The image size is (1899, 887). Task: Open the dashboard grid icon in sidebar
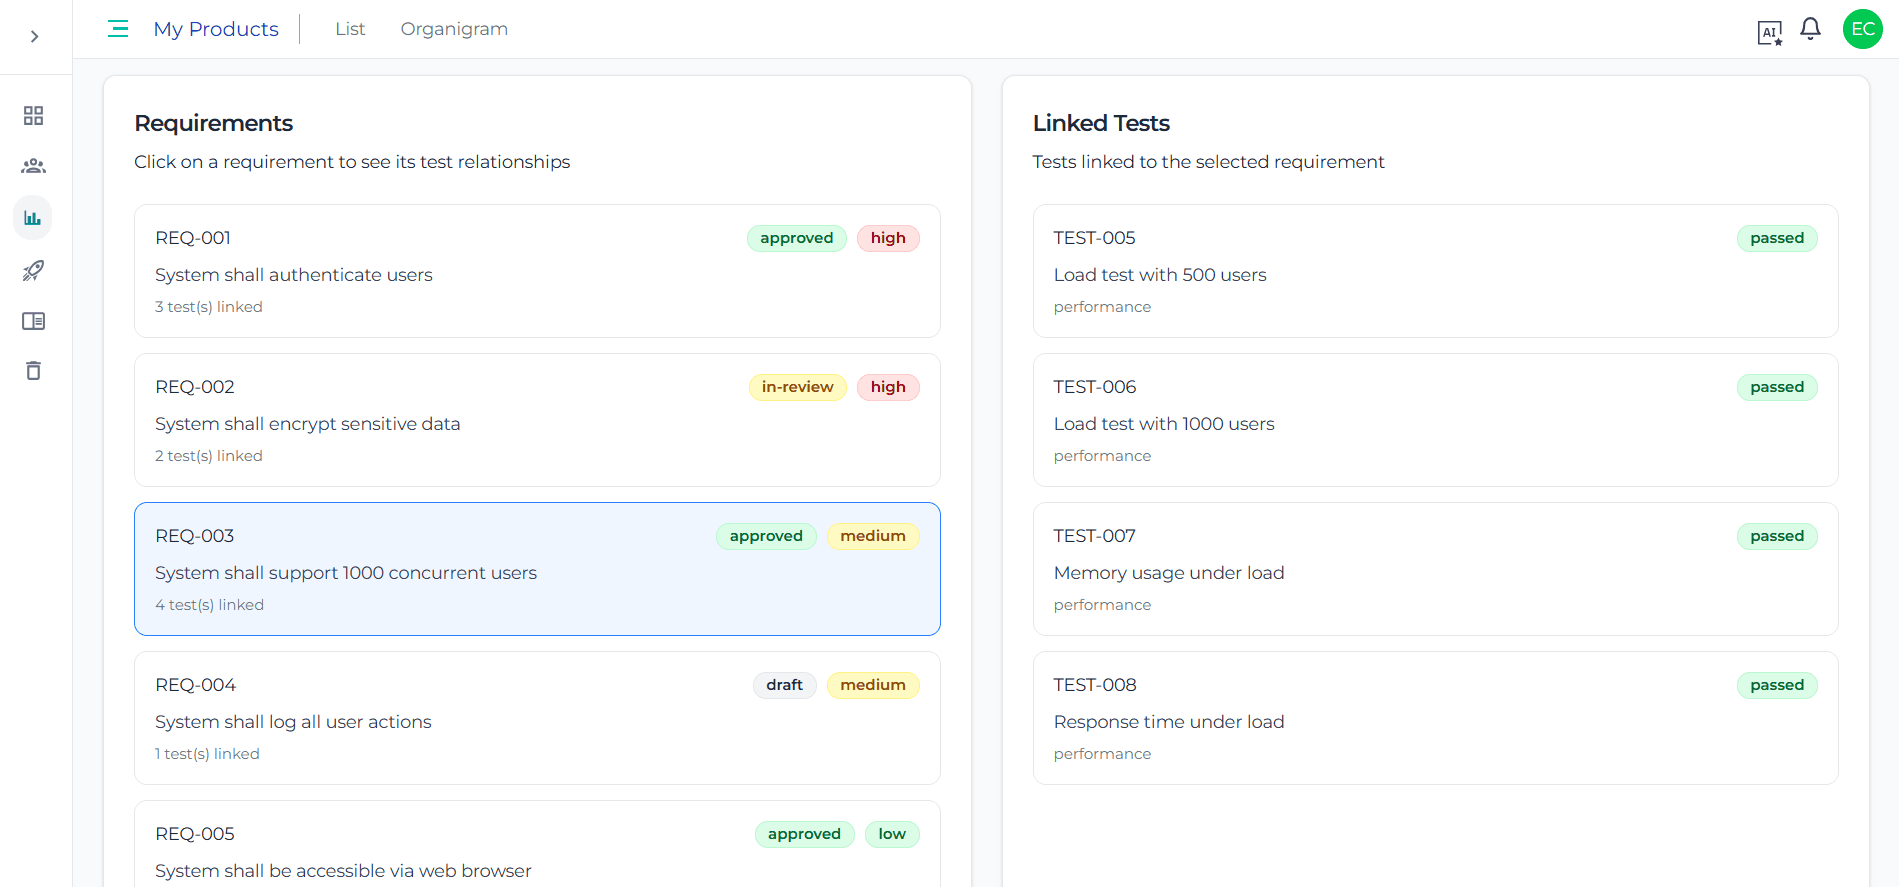33,116
